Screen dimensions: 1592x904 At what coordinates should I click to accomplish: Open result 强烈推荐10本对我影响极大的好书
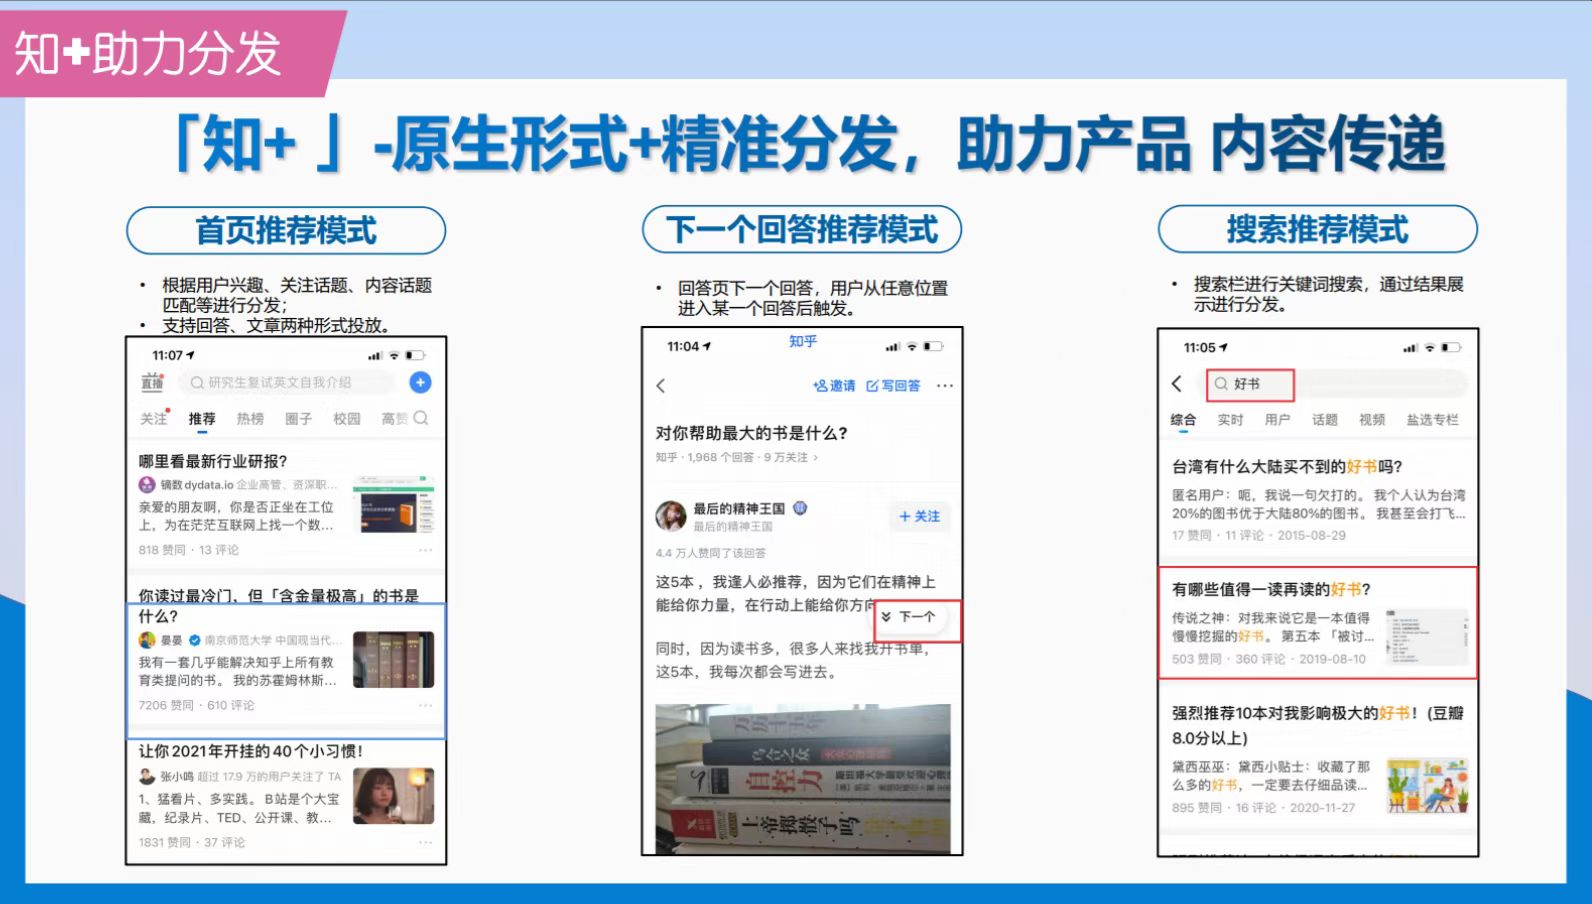click(1317, 725)
